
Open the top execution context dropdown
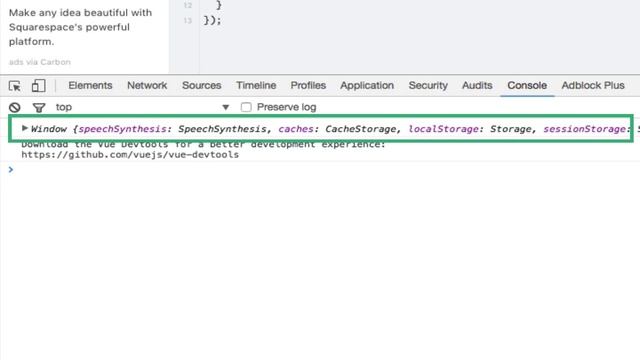click(x=142, y=107)
